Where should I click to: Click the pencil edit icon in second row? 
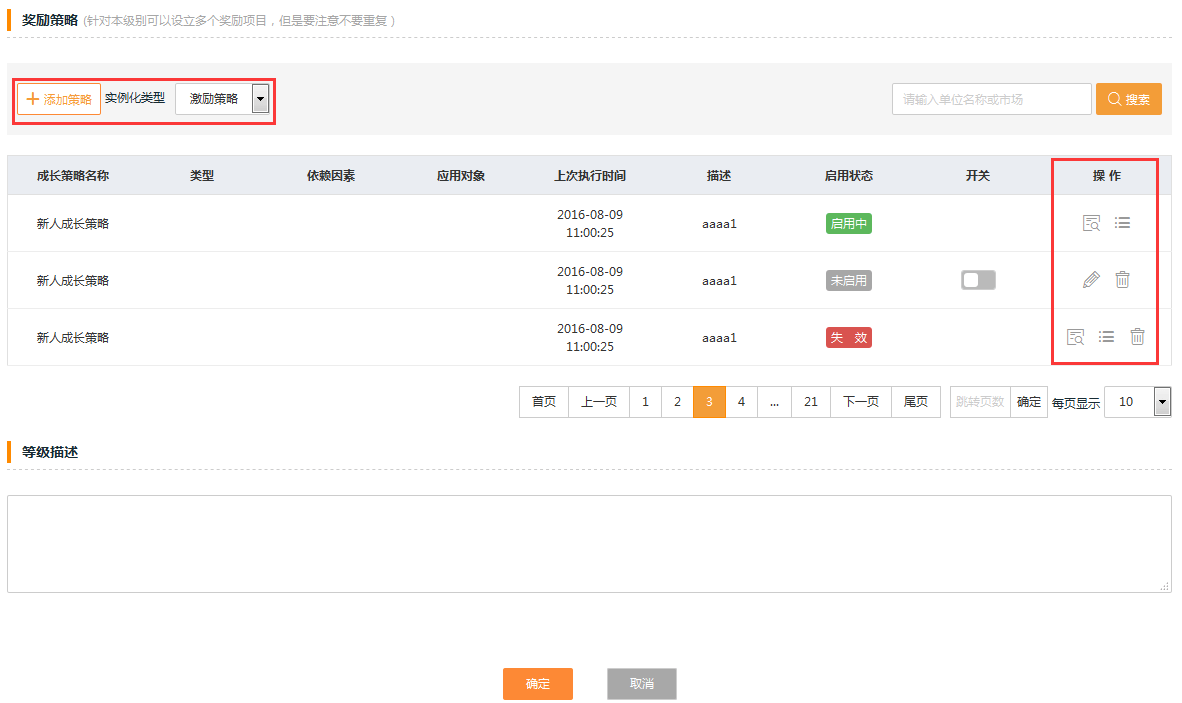(x=1091, y=280)
